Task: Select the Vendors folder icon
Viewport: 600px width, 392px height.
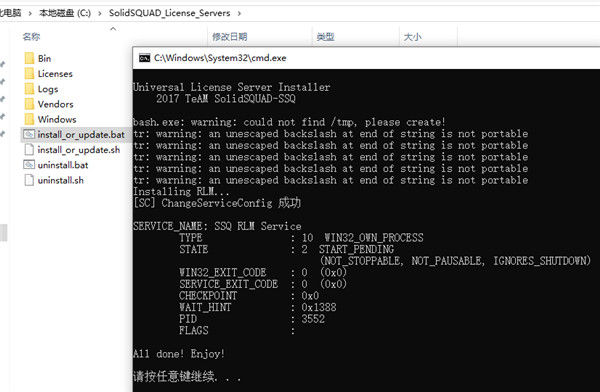Action: click(29, 104)
